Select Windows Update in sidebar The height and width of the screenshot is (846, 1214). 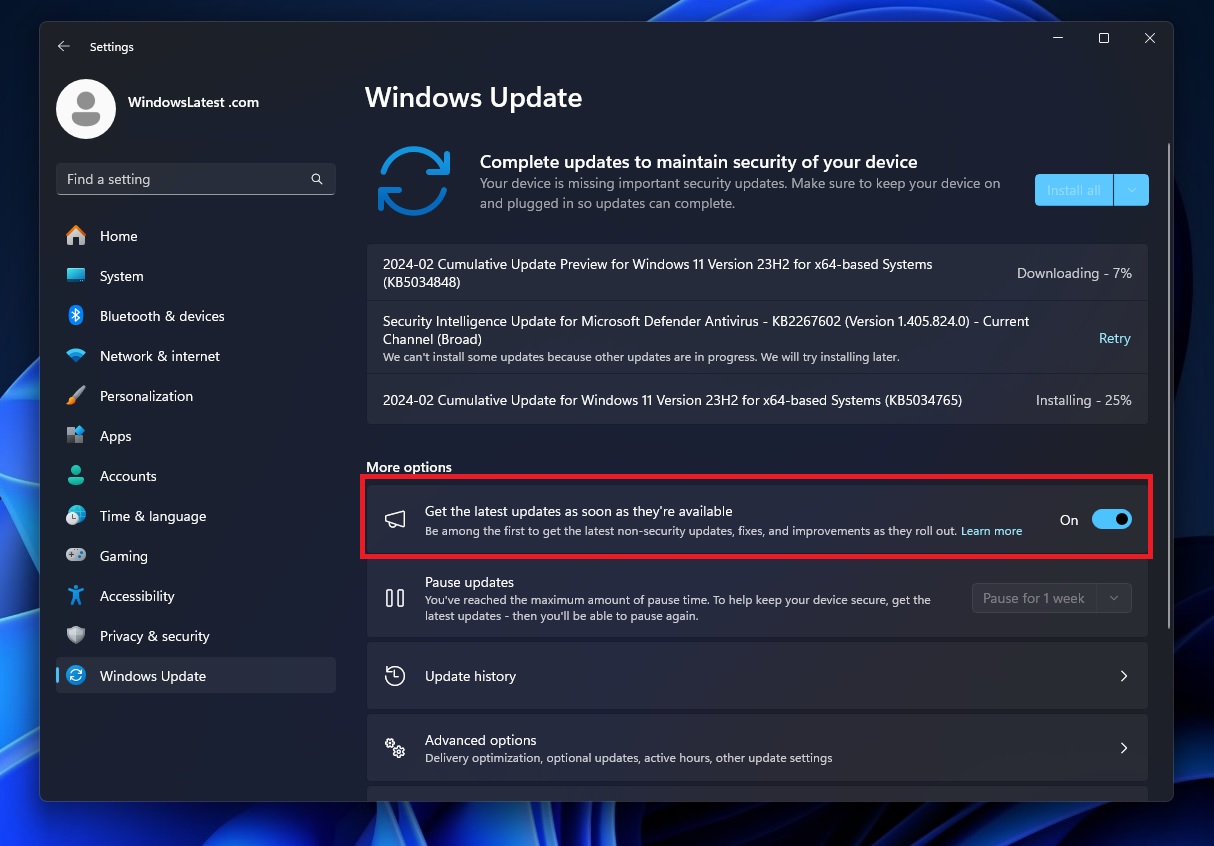click(196, 676)
